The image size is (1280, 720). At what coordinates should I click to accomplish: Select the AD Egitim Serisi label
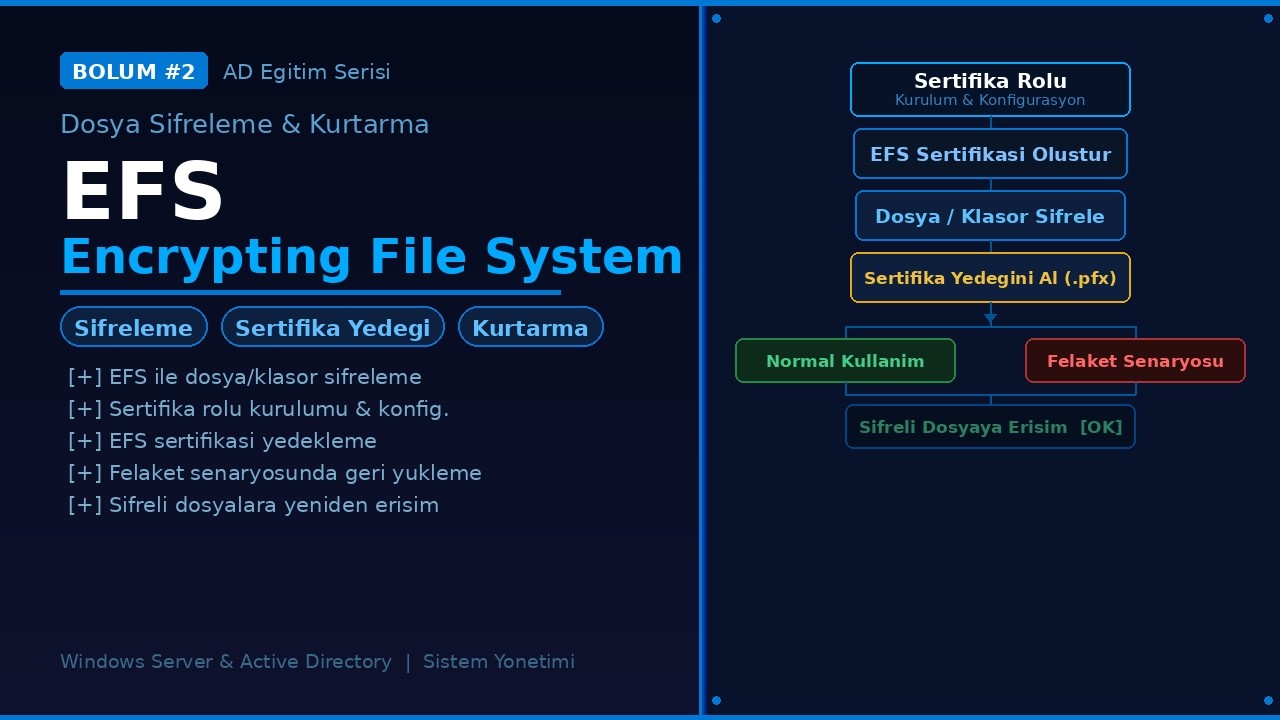306,72
